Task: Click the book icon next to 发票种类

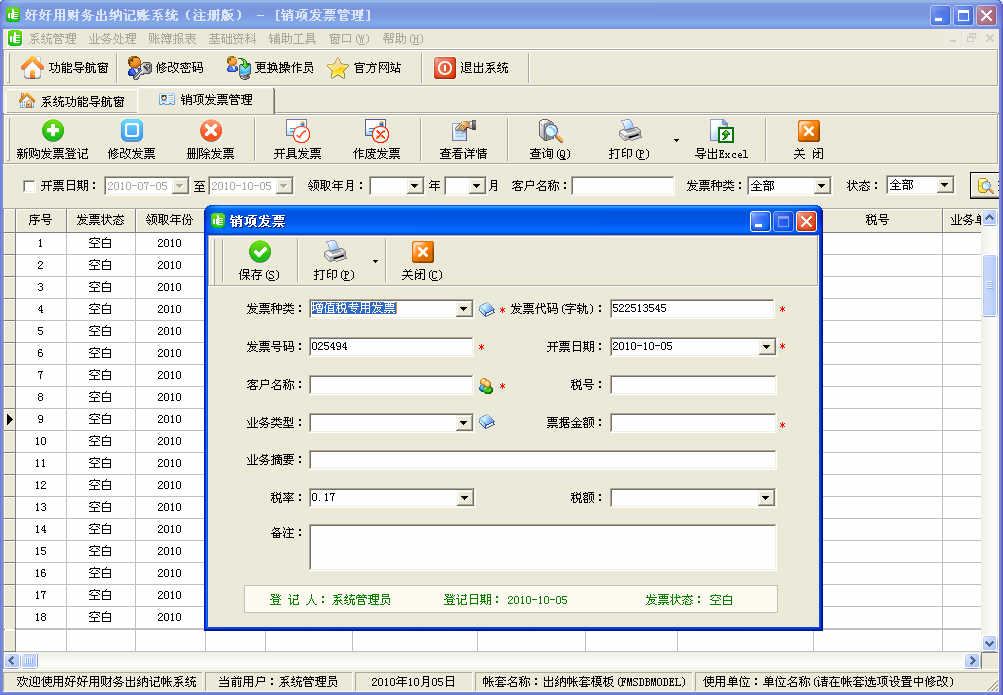Action: pos(486,309)
